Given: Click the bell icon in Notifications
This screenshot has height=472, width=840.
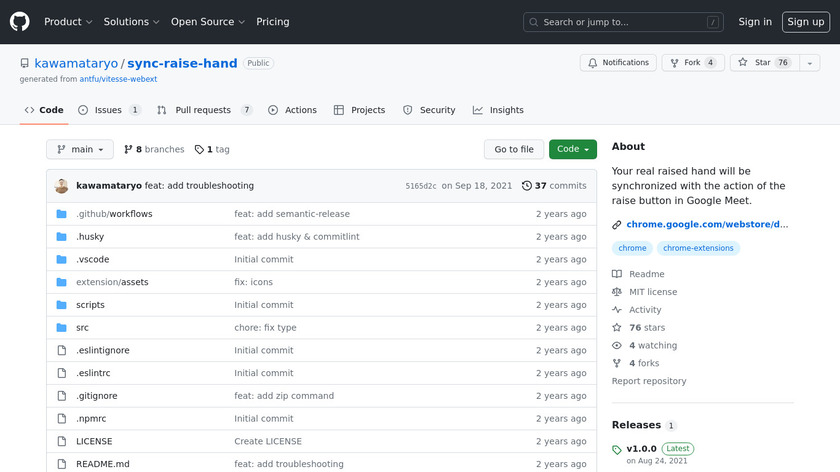Looking at the screenshot, I should [x=592, y=63].
